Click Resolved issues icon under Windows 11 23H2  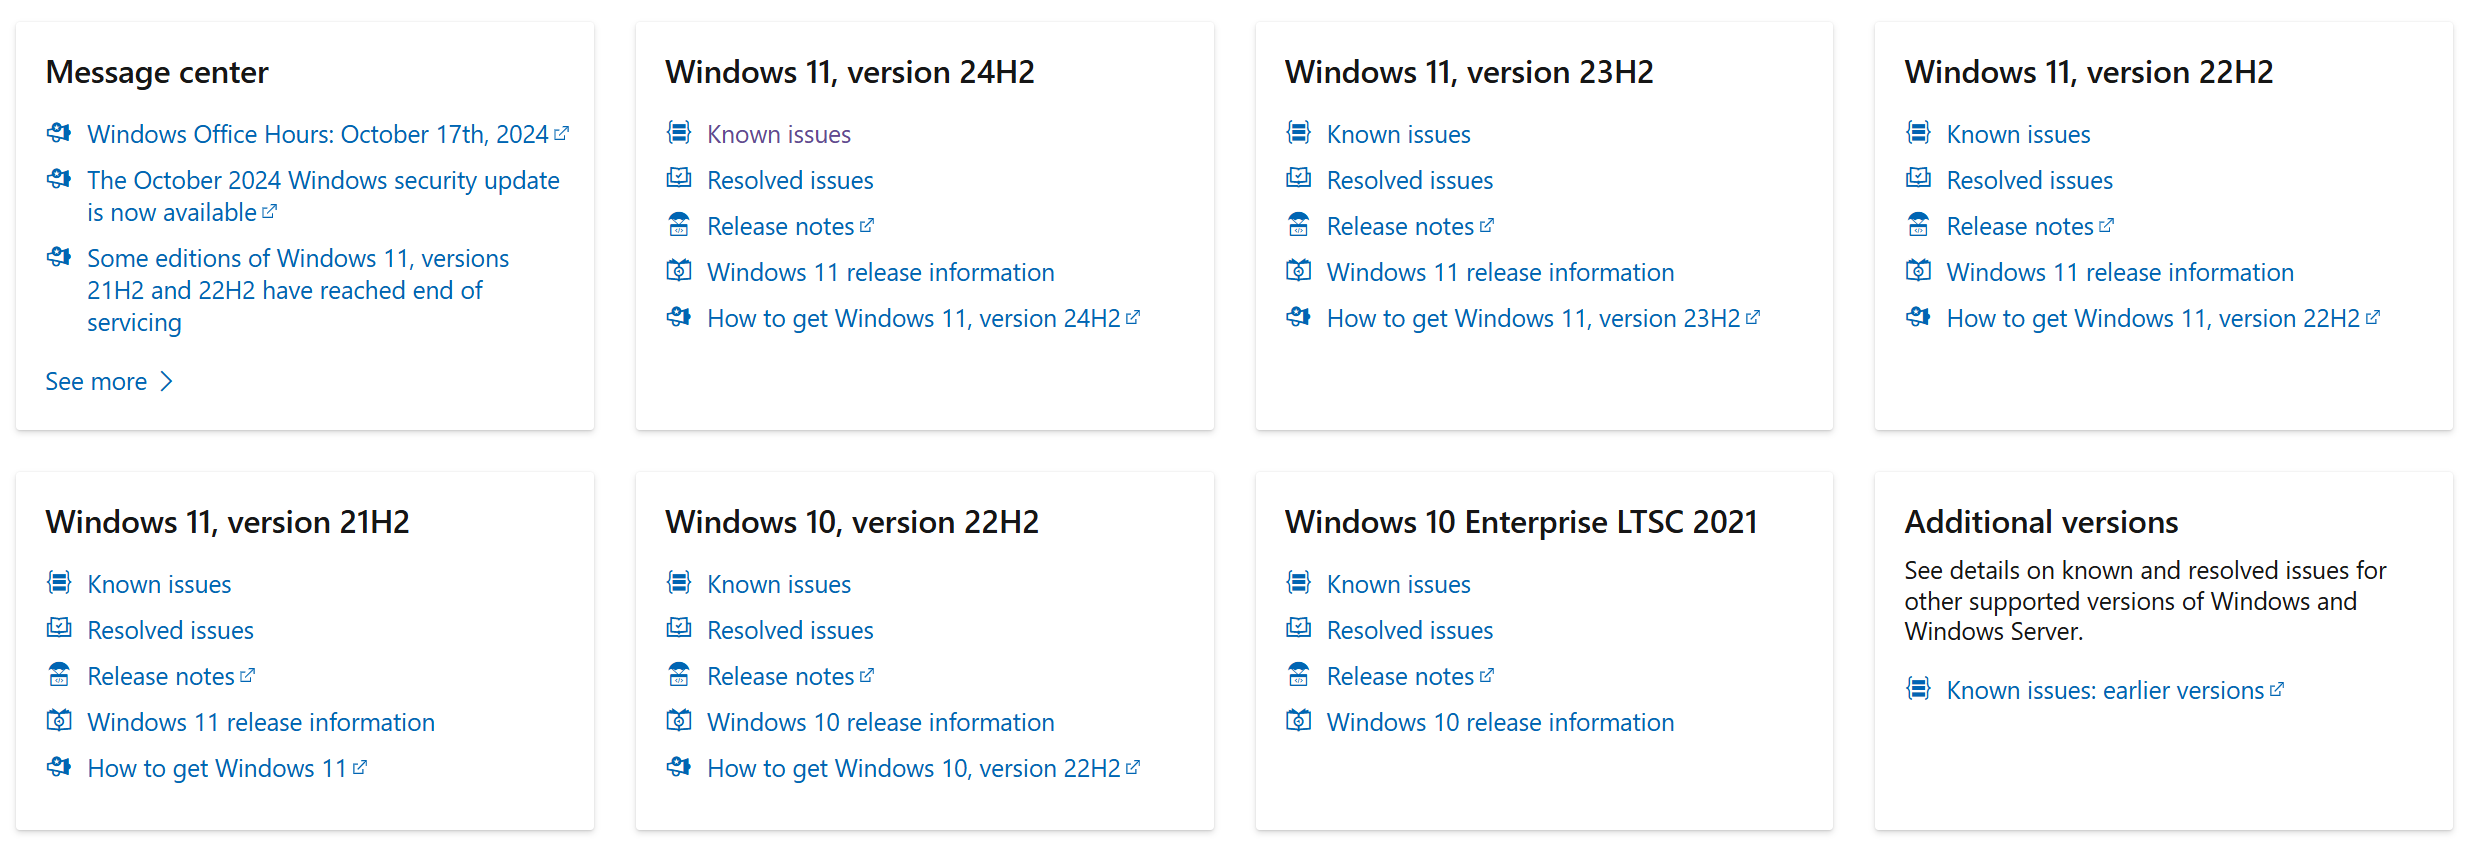[1298, 179]
